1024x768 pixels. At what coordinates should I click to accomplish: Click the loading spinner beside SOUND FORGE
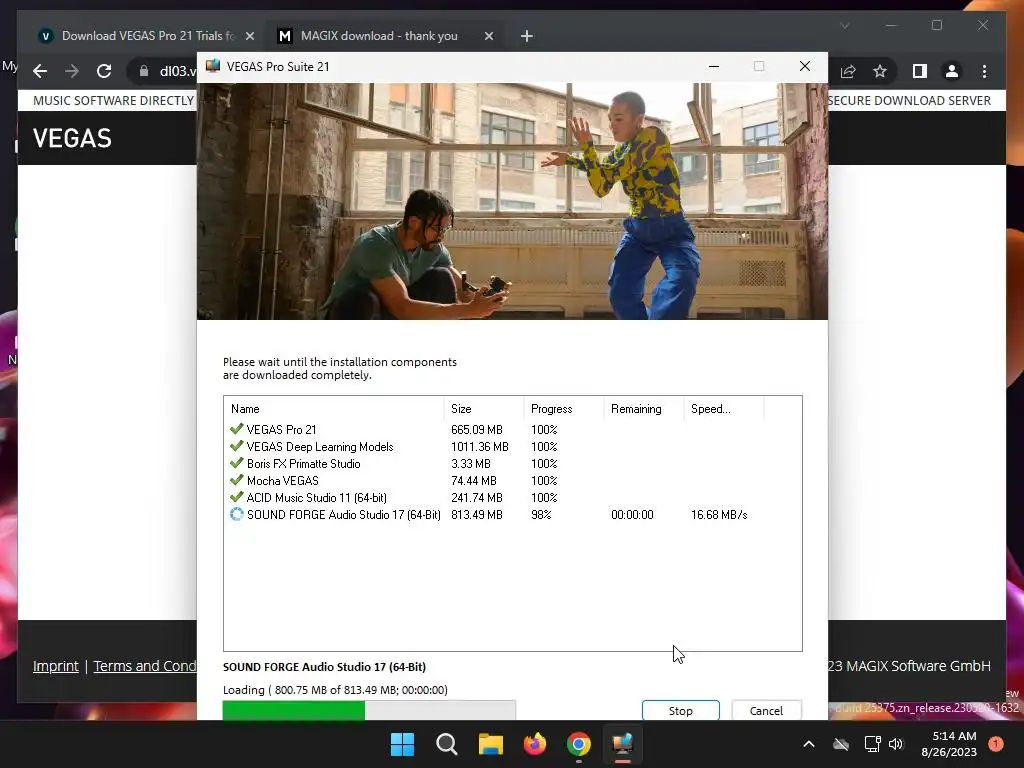tap(236, 514)
